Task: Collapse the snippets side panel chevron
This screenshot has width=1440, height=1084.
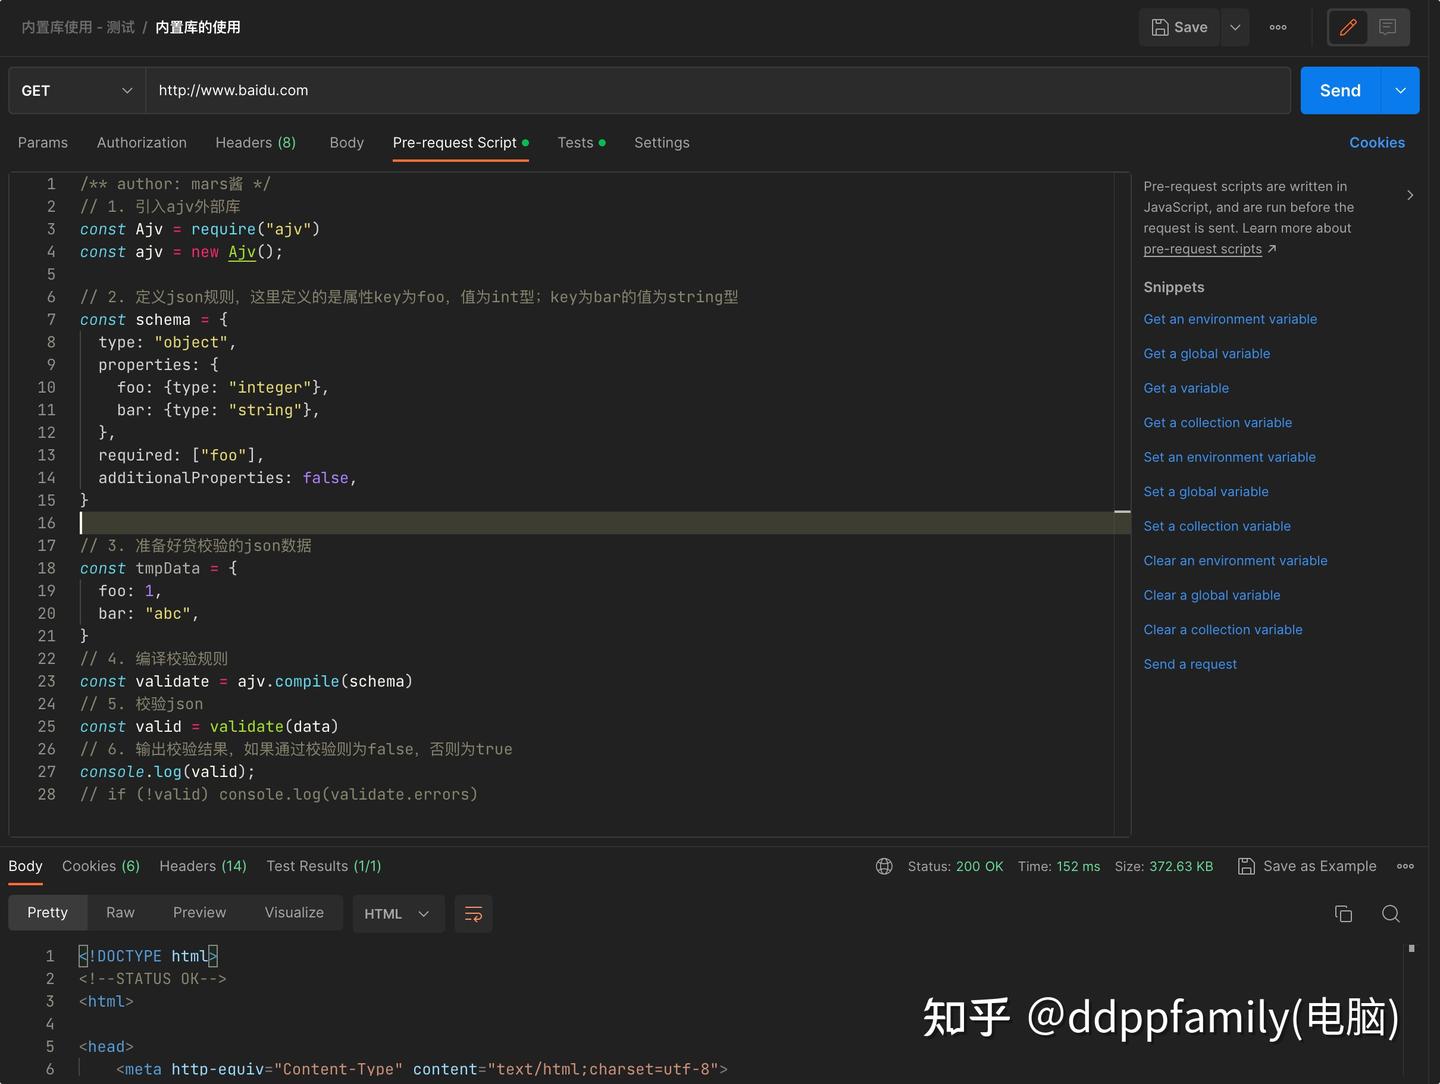Action: point(1410,195)
